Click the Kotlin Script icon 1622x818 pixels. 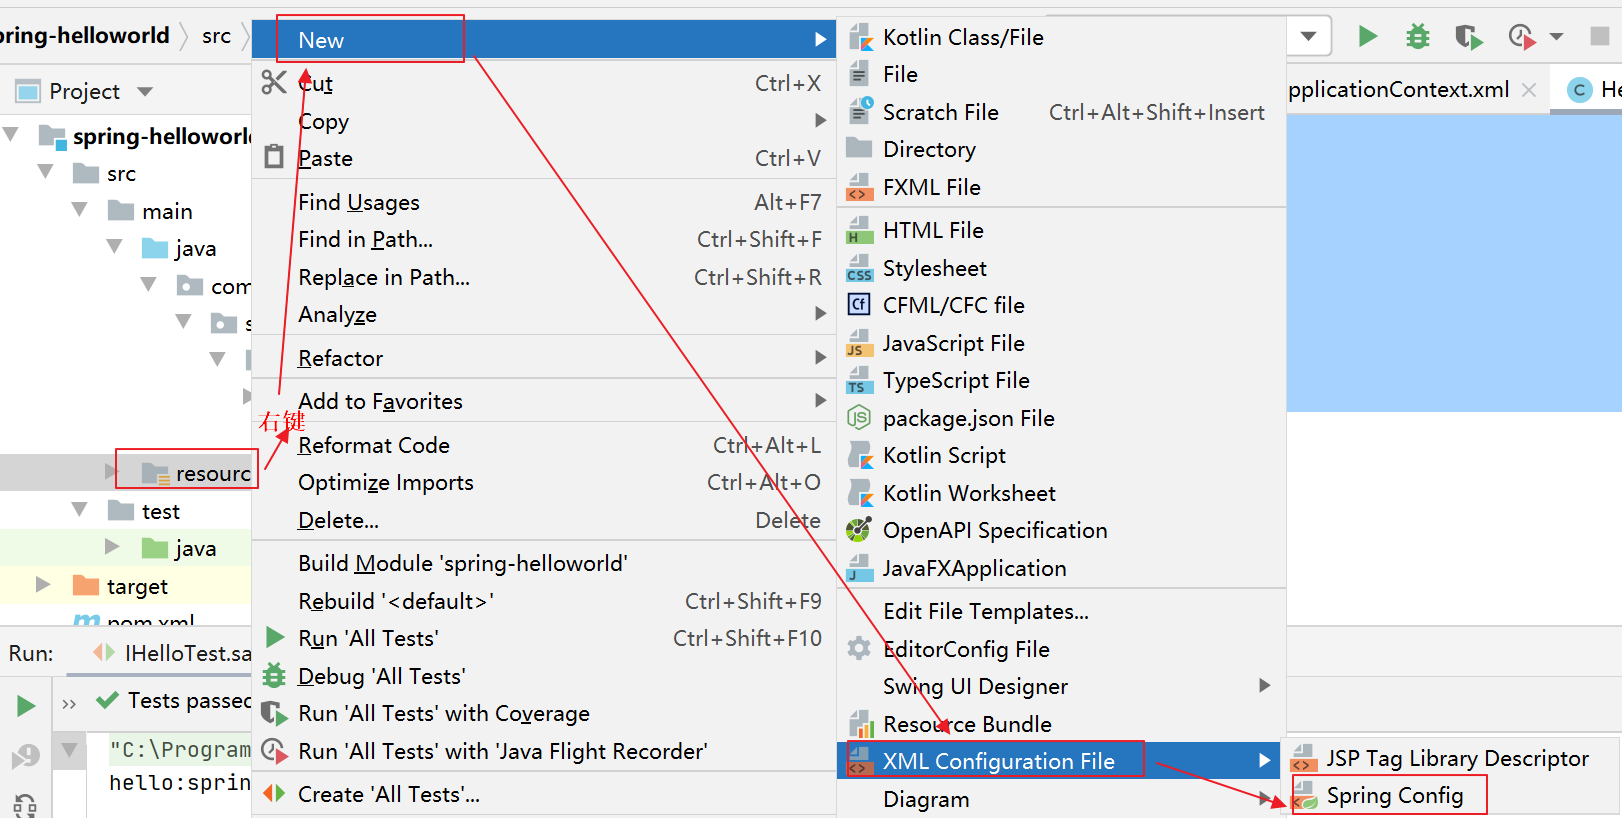(860, 456)
